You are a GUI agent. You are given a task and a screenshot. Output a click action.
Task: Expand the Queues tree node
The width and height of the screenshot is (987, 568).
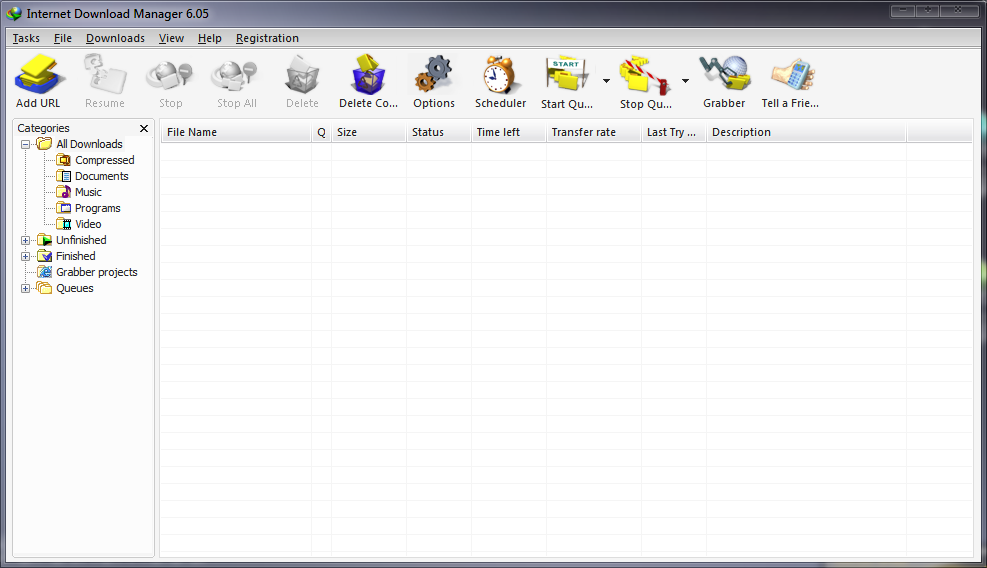(25, 288)
